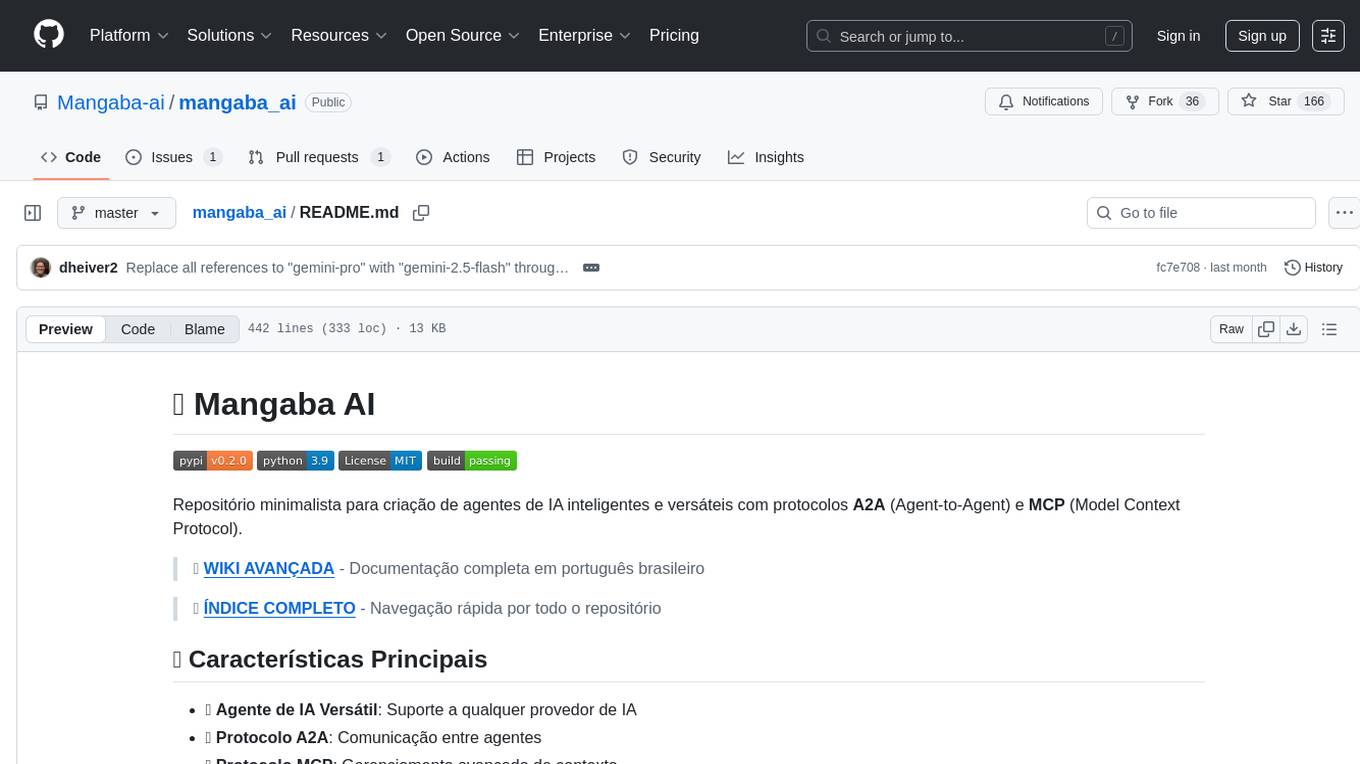Open the command palette icon in search
Viewport: 1360px width, 764px height.
click(x=1114, y=36)
